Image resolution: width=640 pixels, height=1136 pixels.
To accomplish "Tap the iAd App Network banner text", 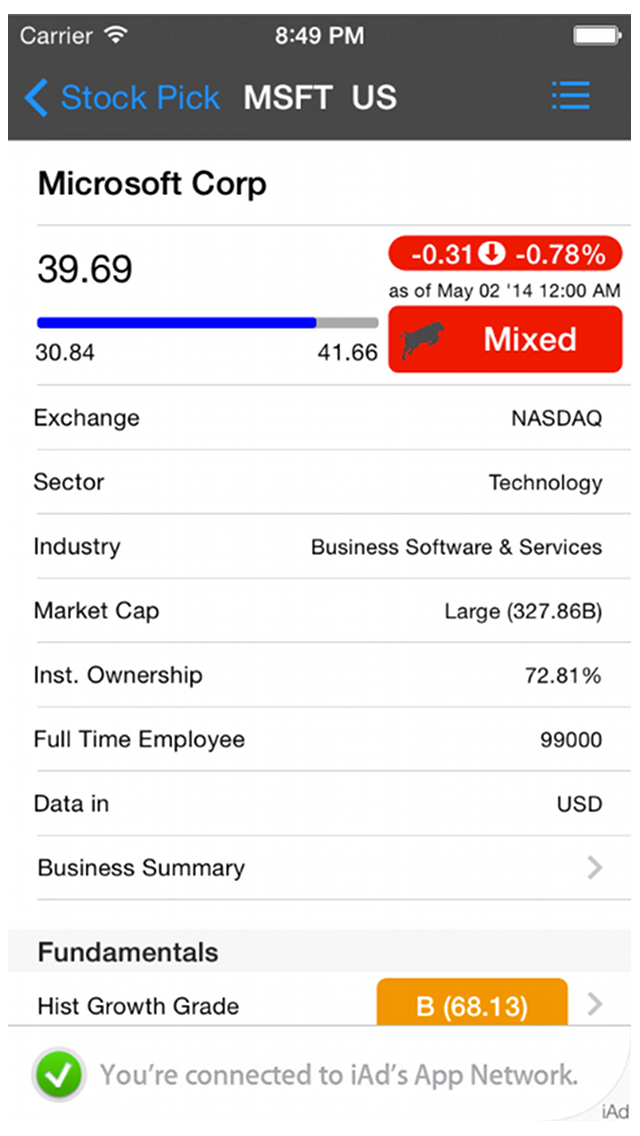I will 338,1076.
